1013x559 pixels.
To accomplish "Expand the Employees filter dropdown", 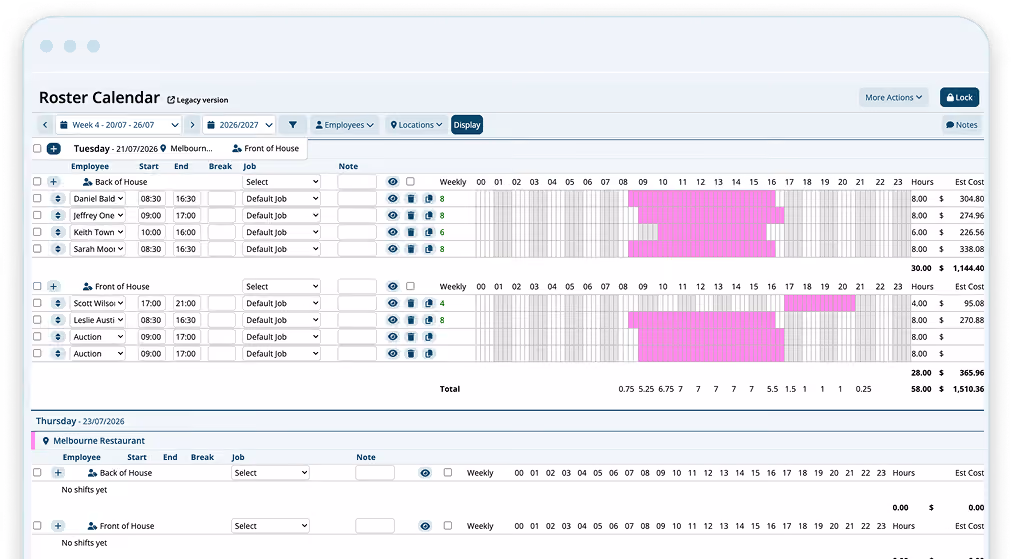I will (344, 125).
